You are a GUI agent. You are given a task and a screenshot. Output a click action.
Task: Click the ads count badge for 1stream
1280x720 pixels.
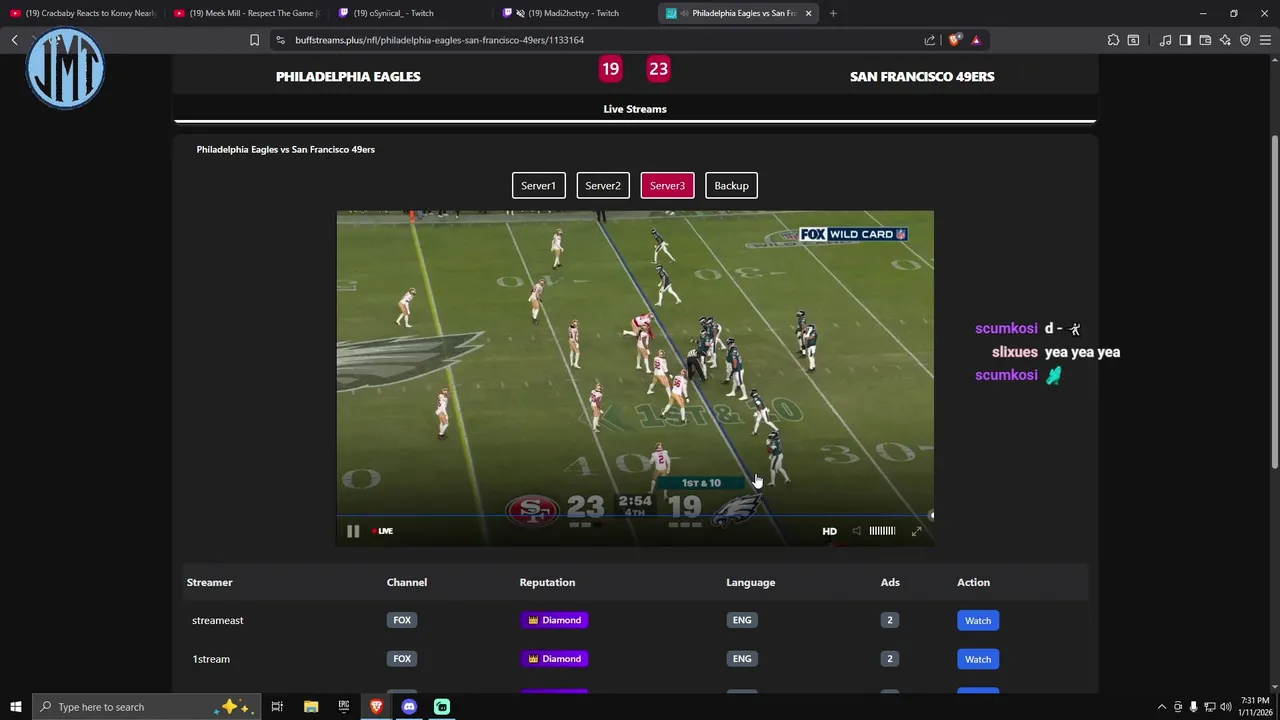click(x=889, y=659)
